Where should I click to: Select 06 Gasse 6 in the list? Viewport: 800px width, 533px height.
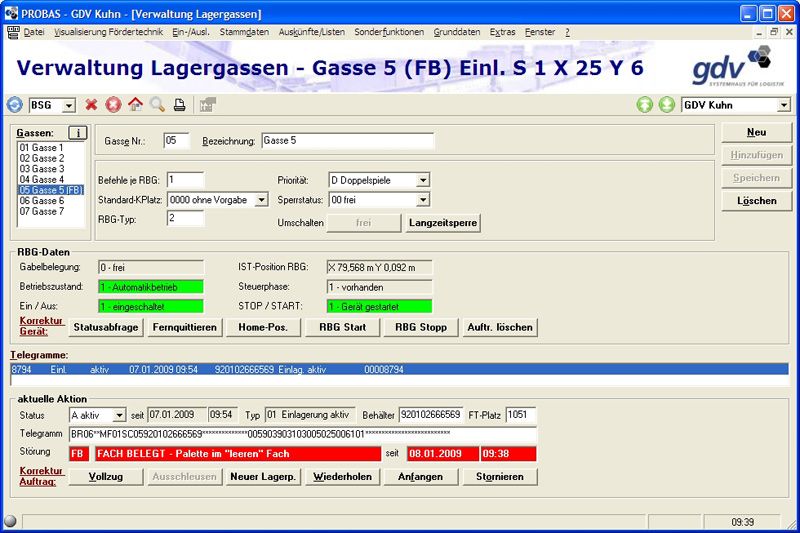coord(51,200)
